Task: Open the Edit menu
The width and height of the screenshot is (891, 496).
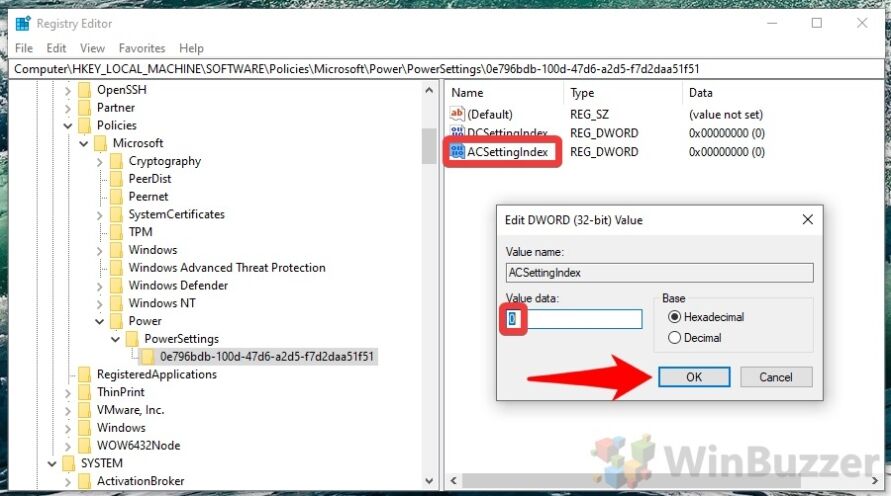Action: [56, 48]
